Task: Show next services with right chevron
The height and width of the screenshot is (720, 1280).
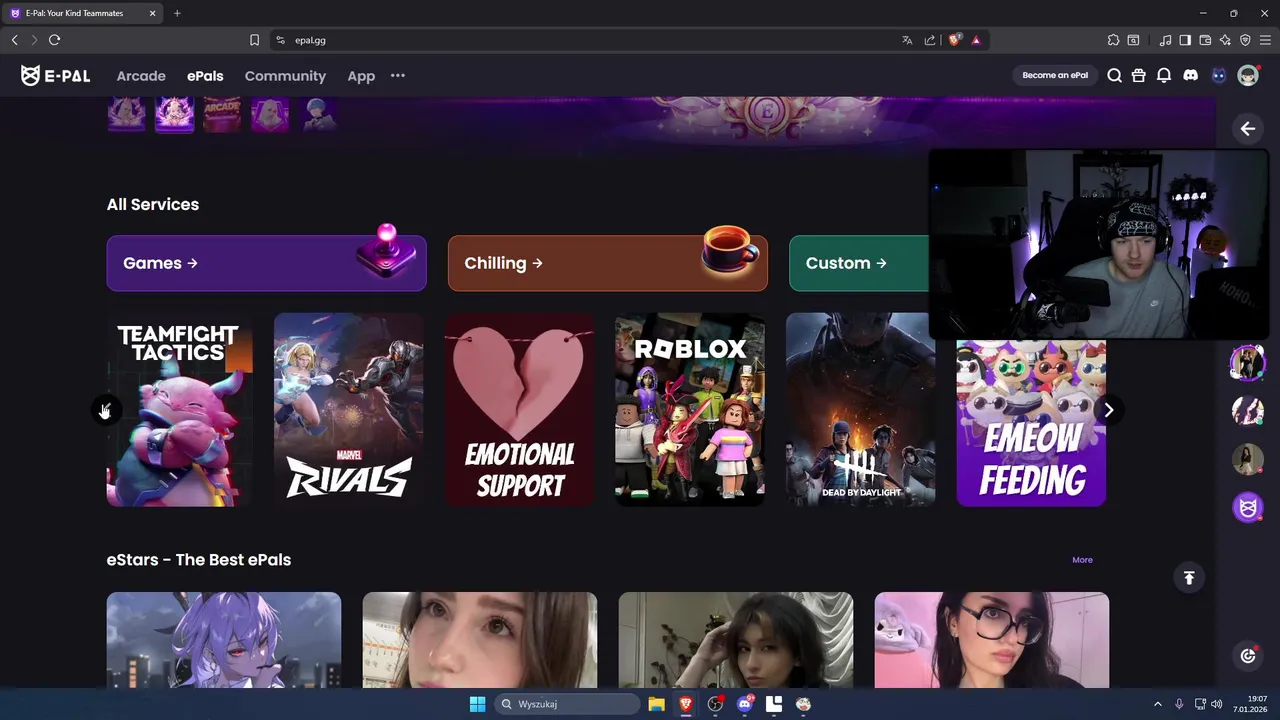Action: pos(1108,410)
